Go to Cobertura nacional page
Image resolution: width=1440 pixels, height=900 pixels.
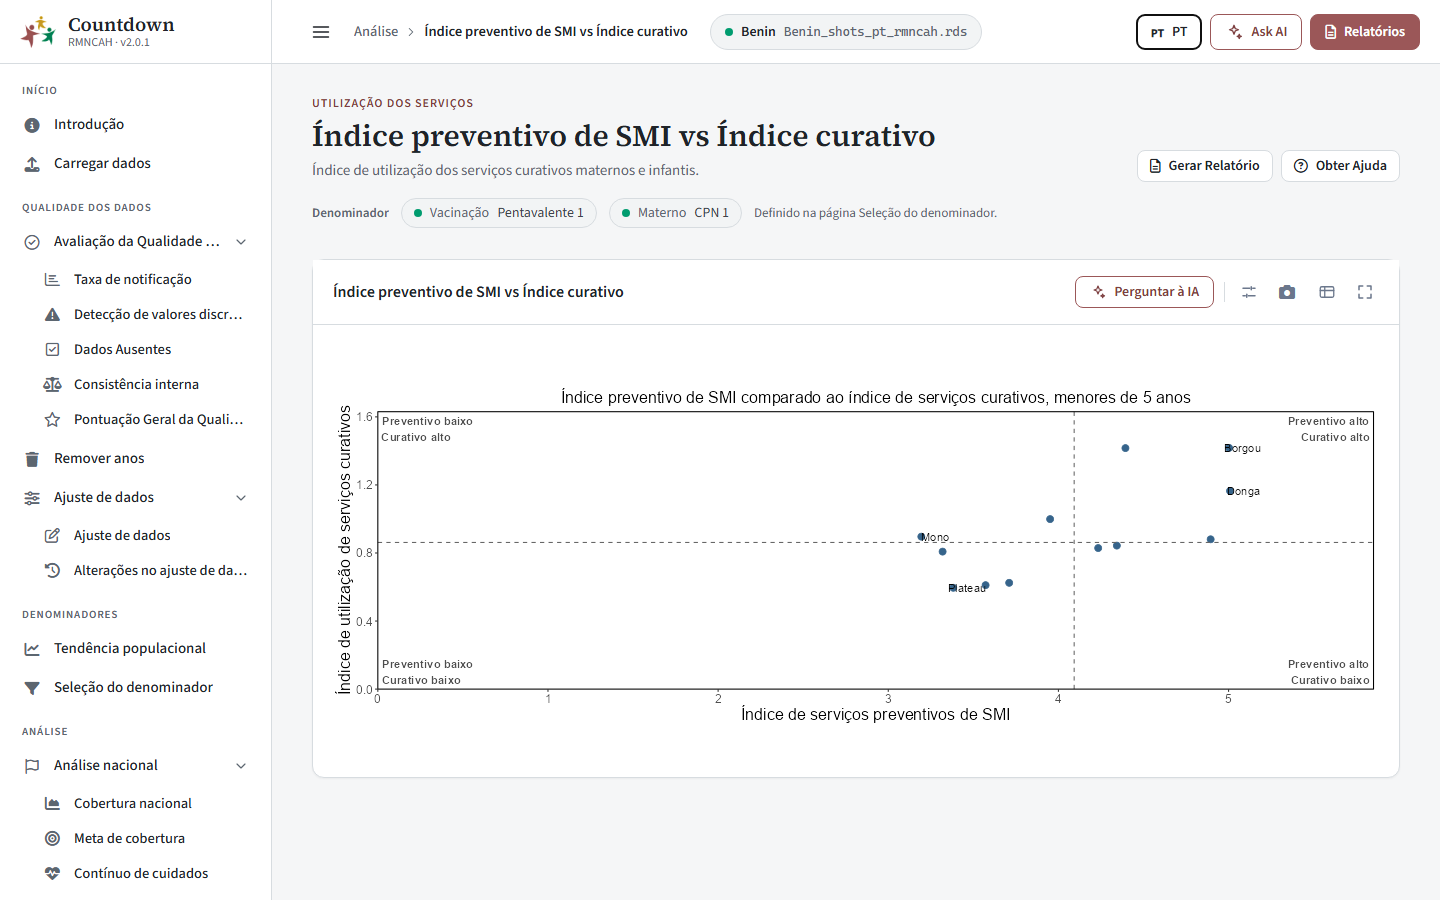(x=135, y=804)
